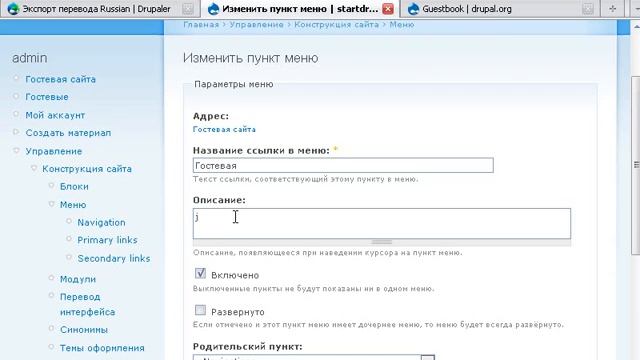Switch to the Изменить пункт меню tab
This screenshot has height=360, width=640.
click(x=300, y=9)
